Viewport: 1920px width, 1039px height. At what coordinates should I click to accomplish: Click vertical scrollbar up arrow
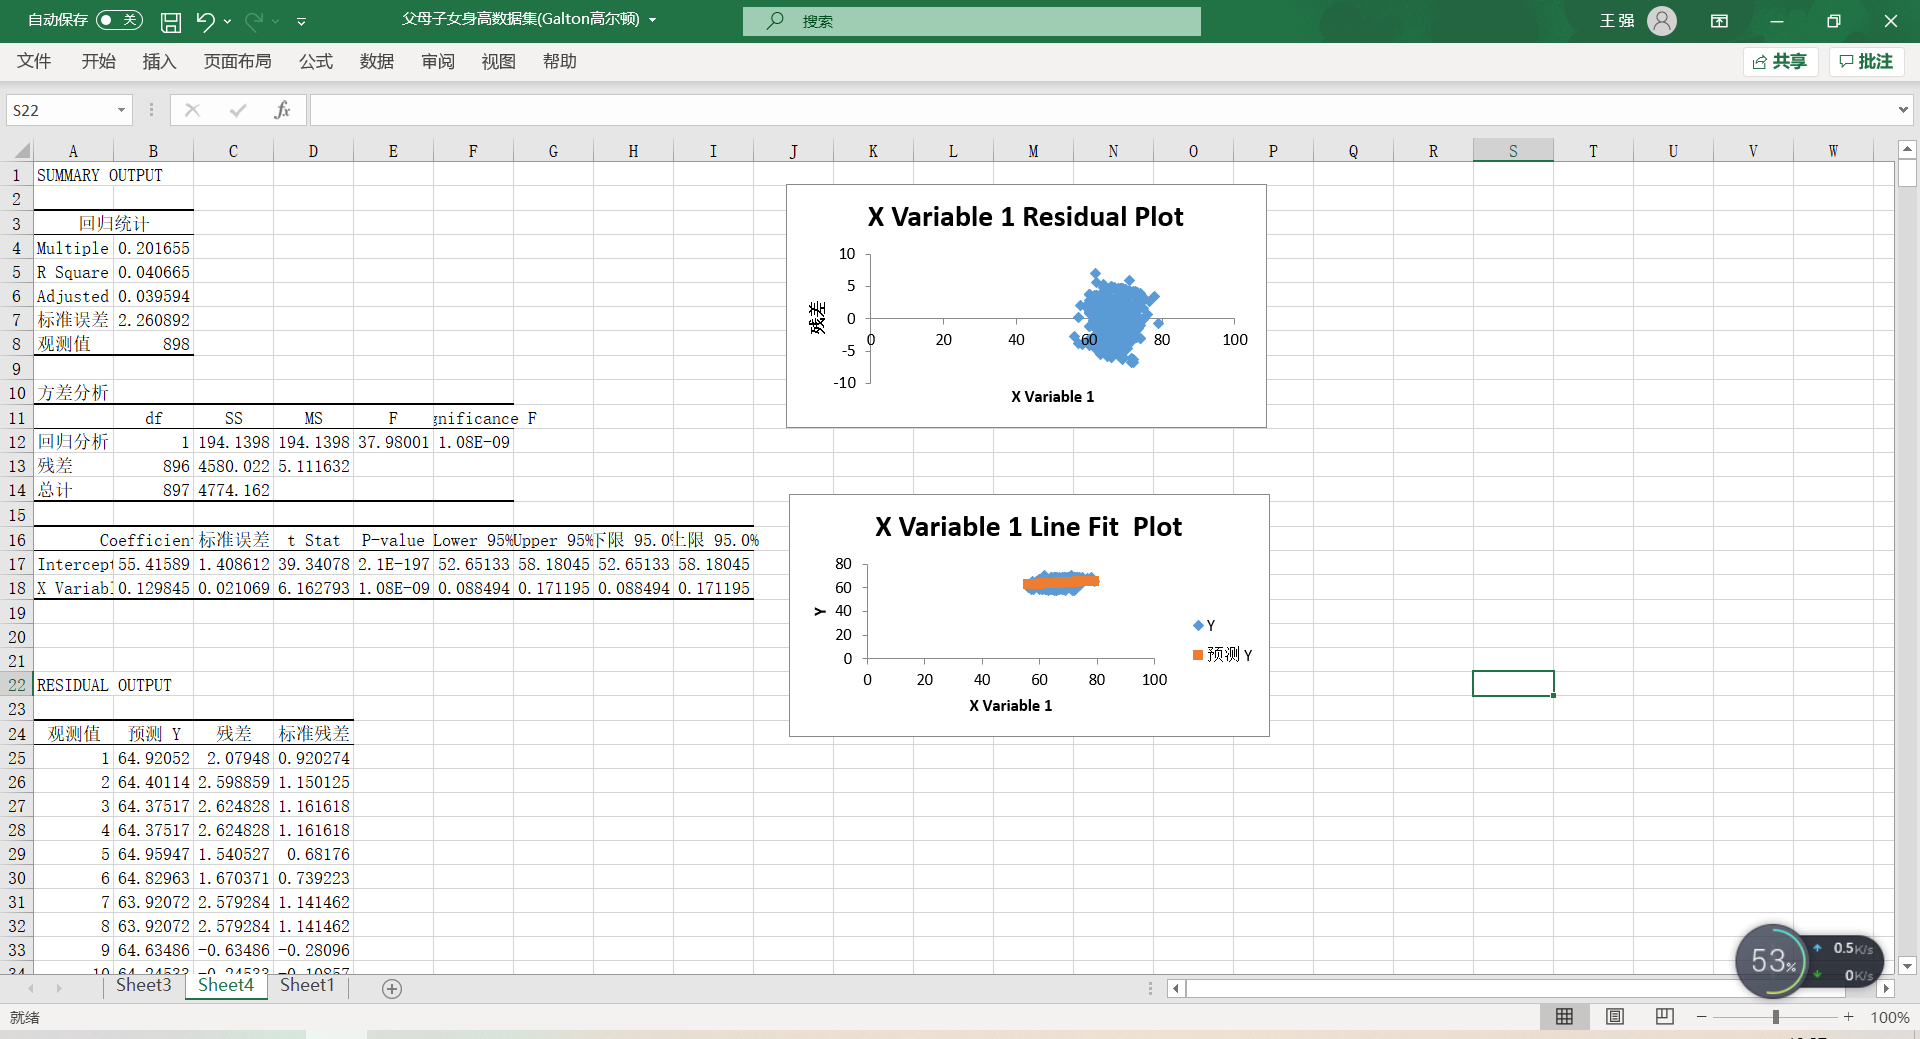click(1907, 149)
